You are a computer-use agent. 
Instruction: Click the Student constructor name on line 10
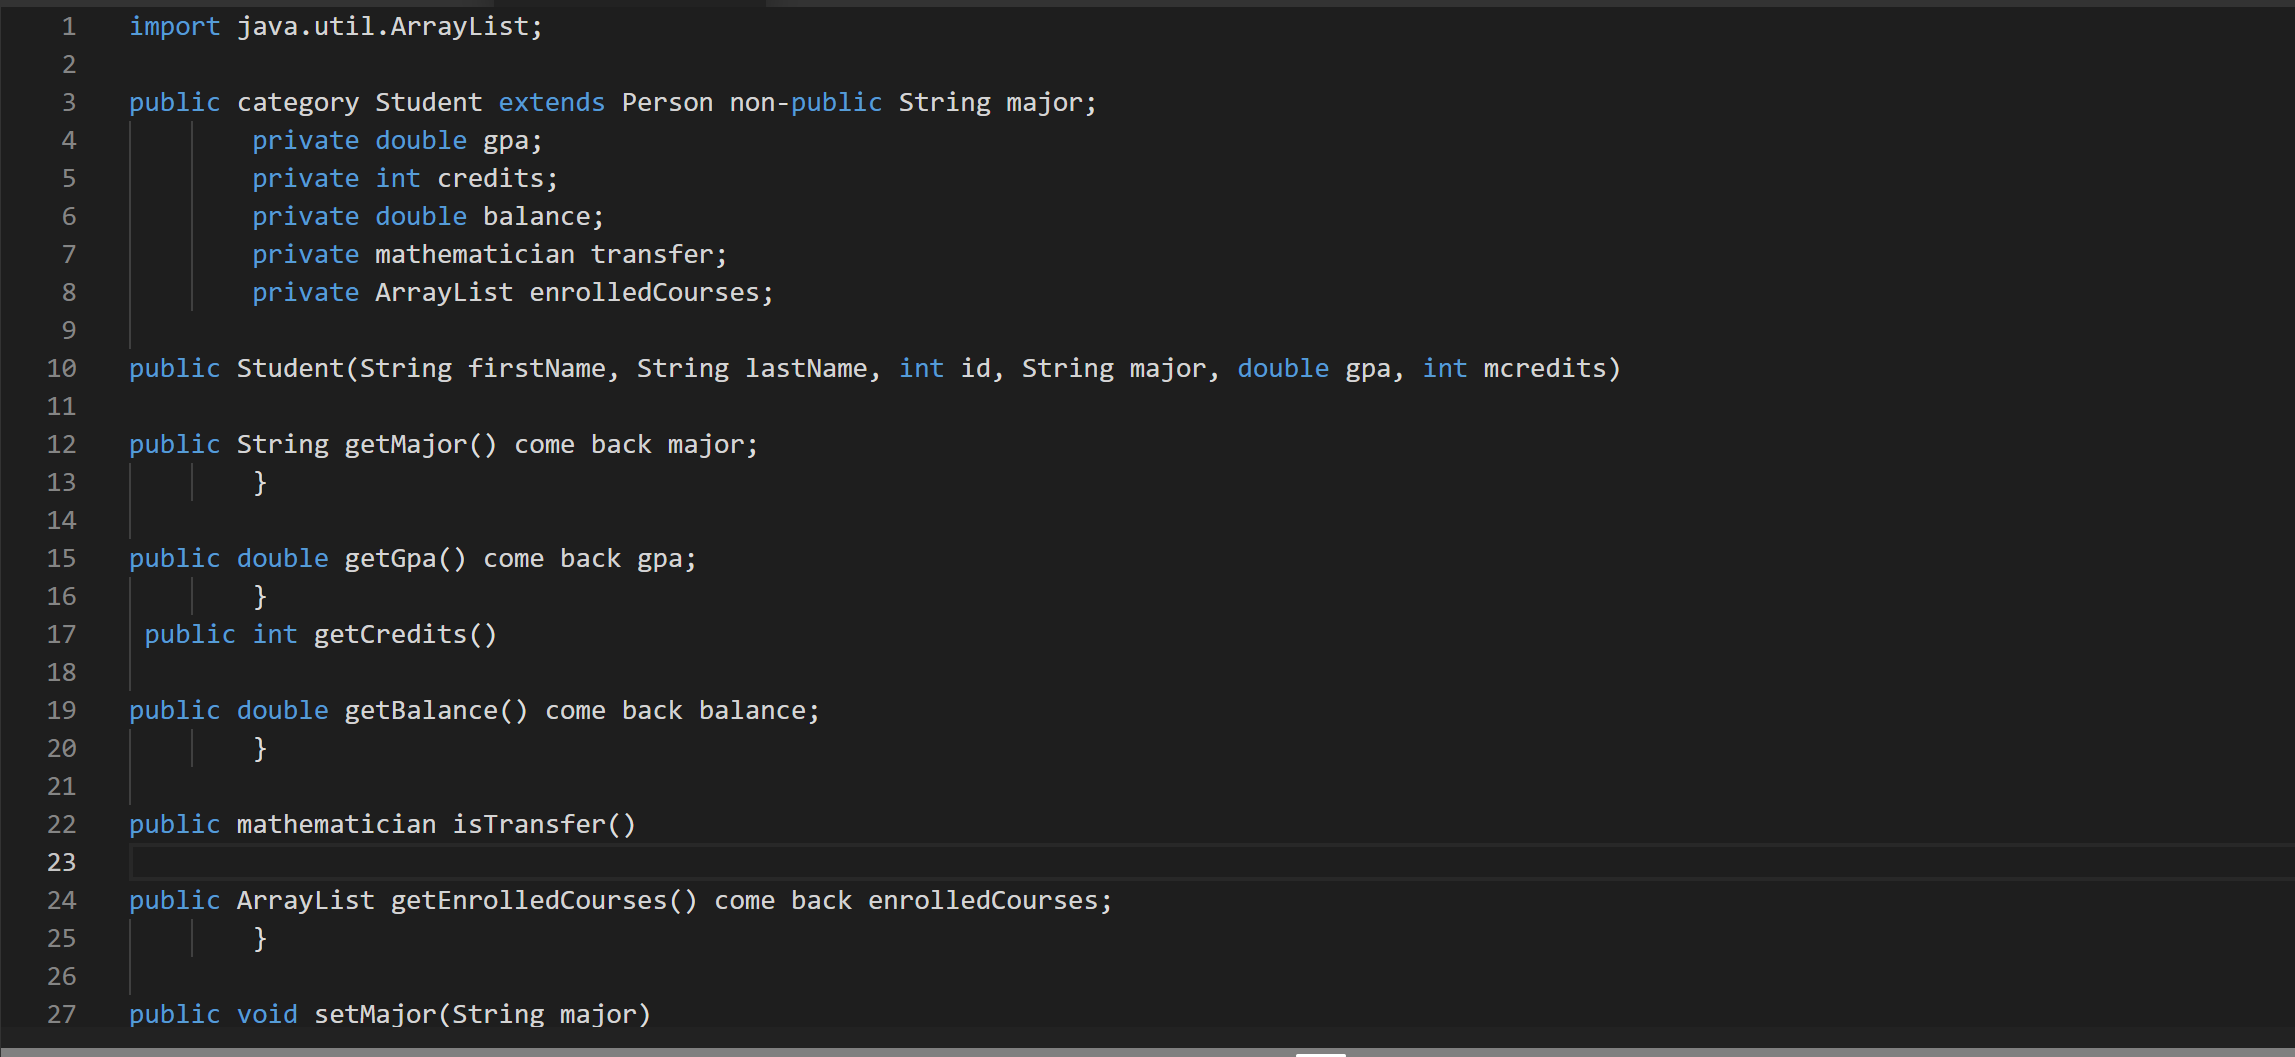coord(289,368)
